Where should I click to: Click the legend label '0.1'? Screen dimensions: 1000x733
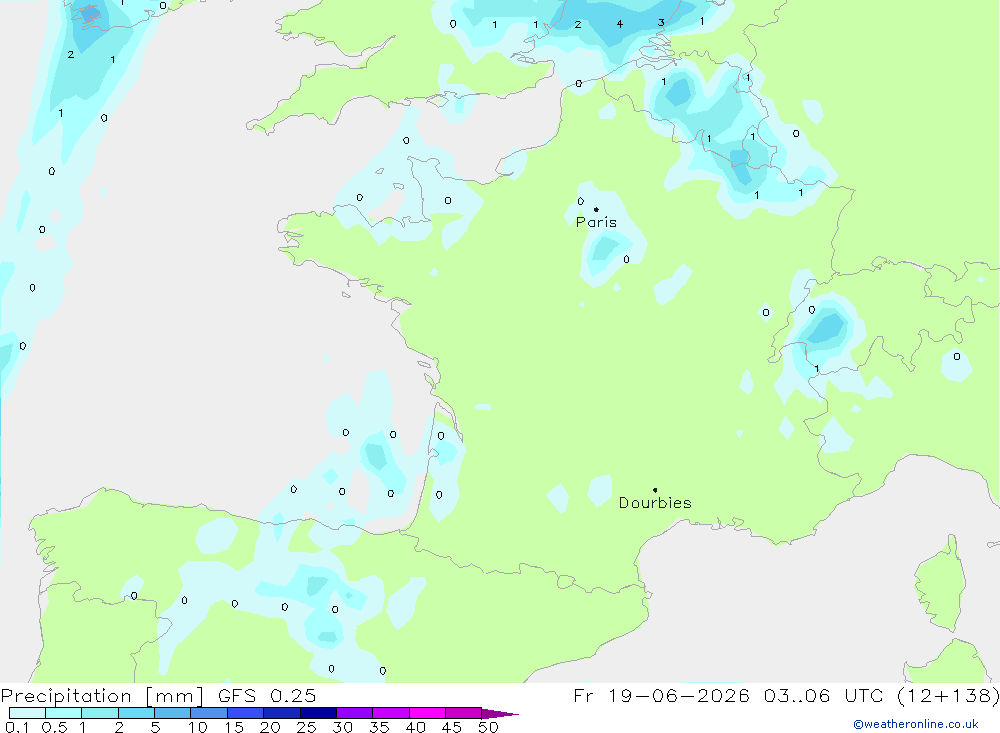point(17,727)
